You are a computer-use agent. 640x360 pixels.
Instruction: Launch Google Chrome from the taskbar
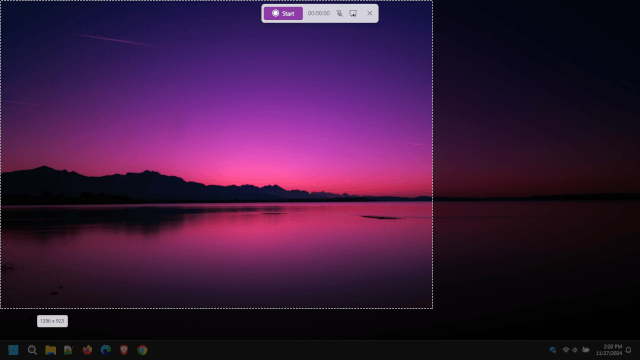[x=142, y=350]
